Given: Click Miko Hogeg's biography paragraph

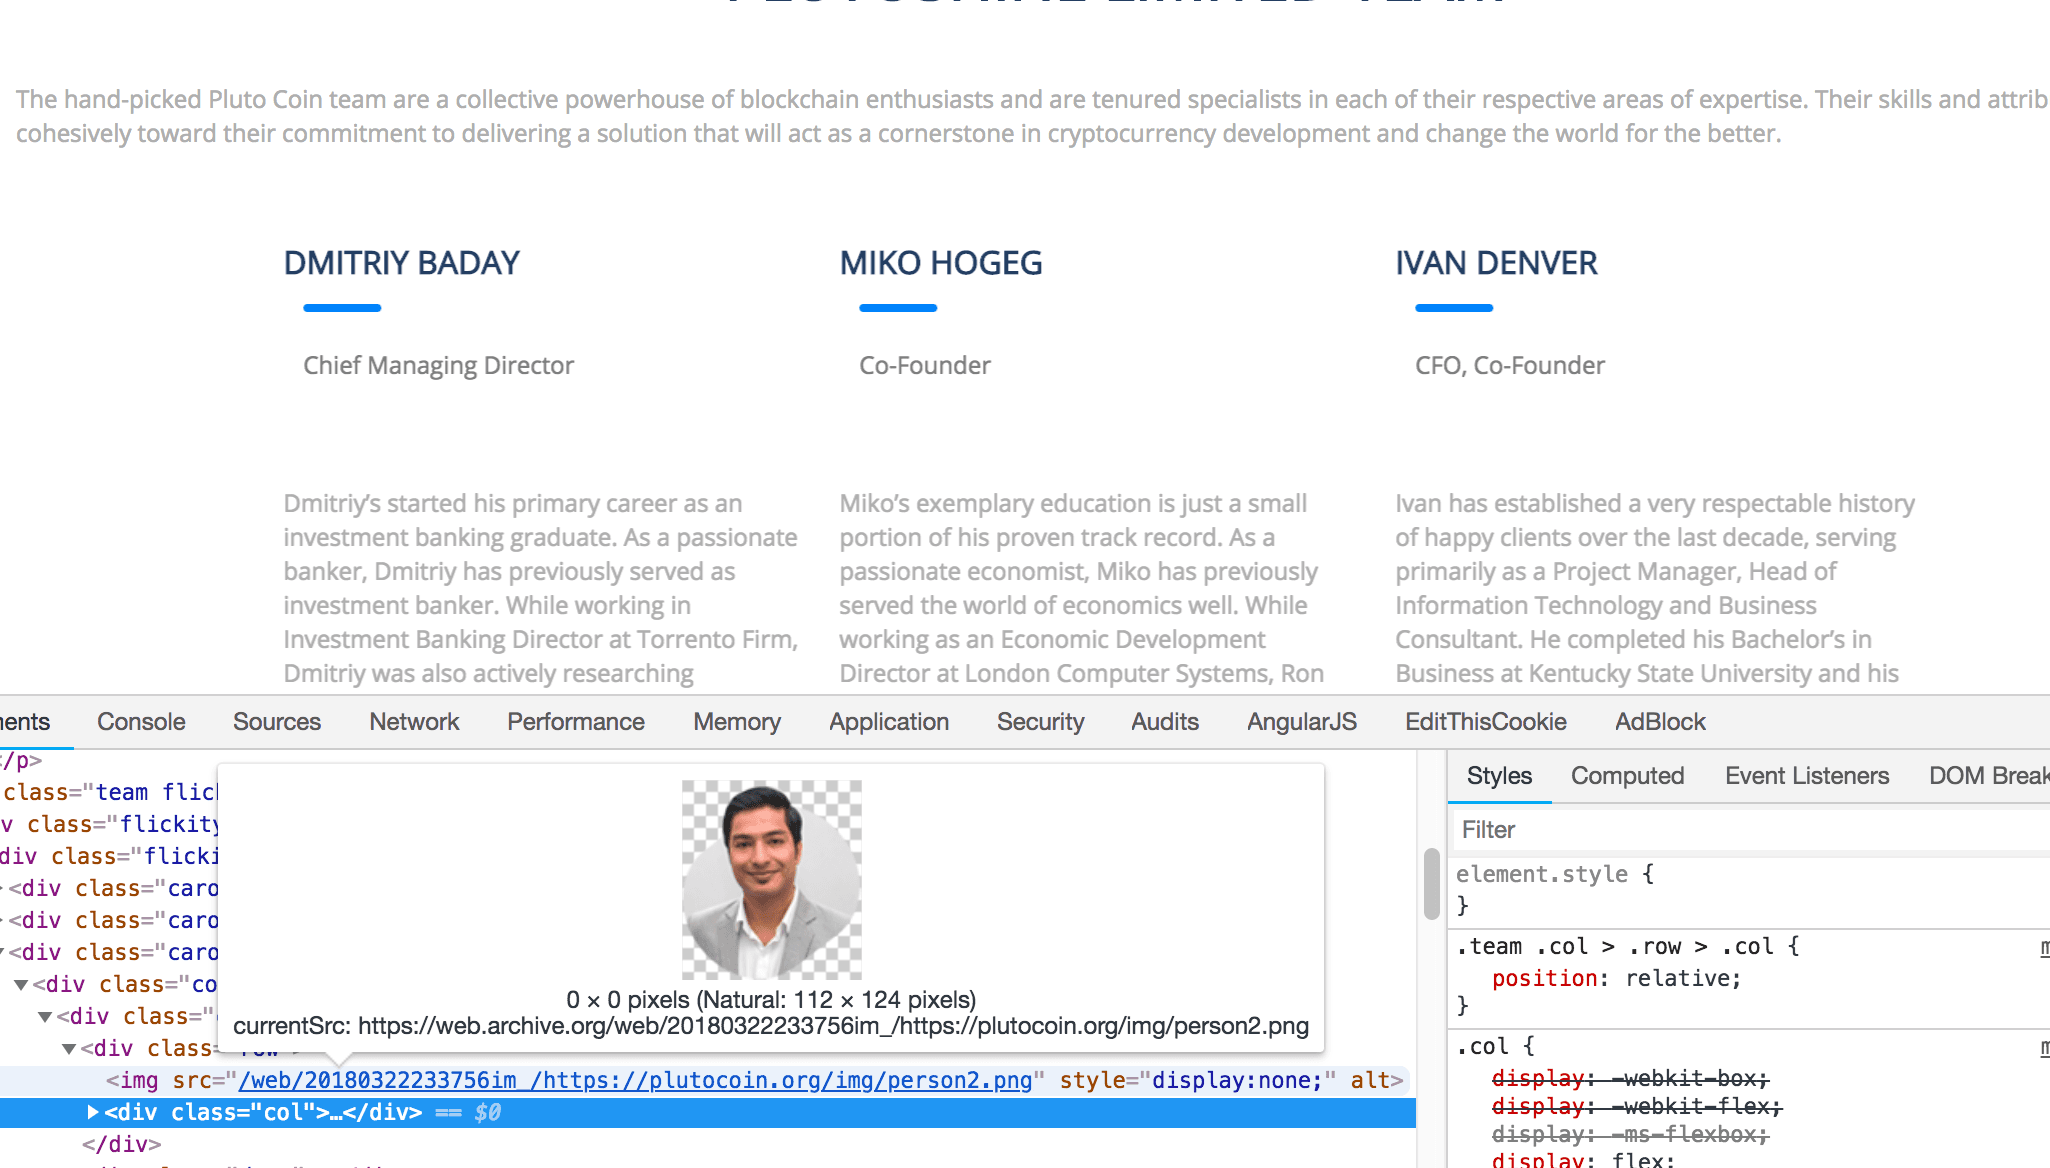Looking at the screenshot, I should (x=1082, y=589).
